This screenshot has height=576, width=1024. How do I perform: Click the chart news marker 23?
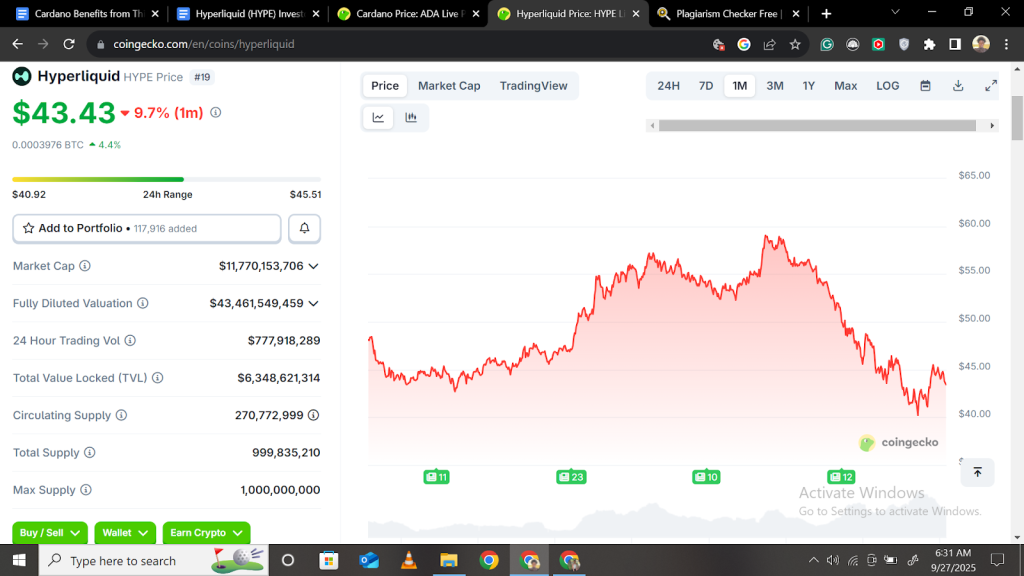[571, 477]
